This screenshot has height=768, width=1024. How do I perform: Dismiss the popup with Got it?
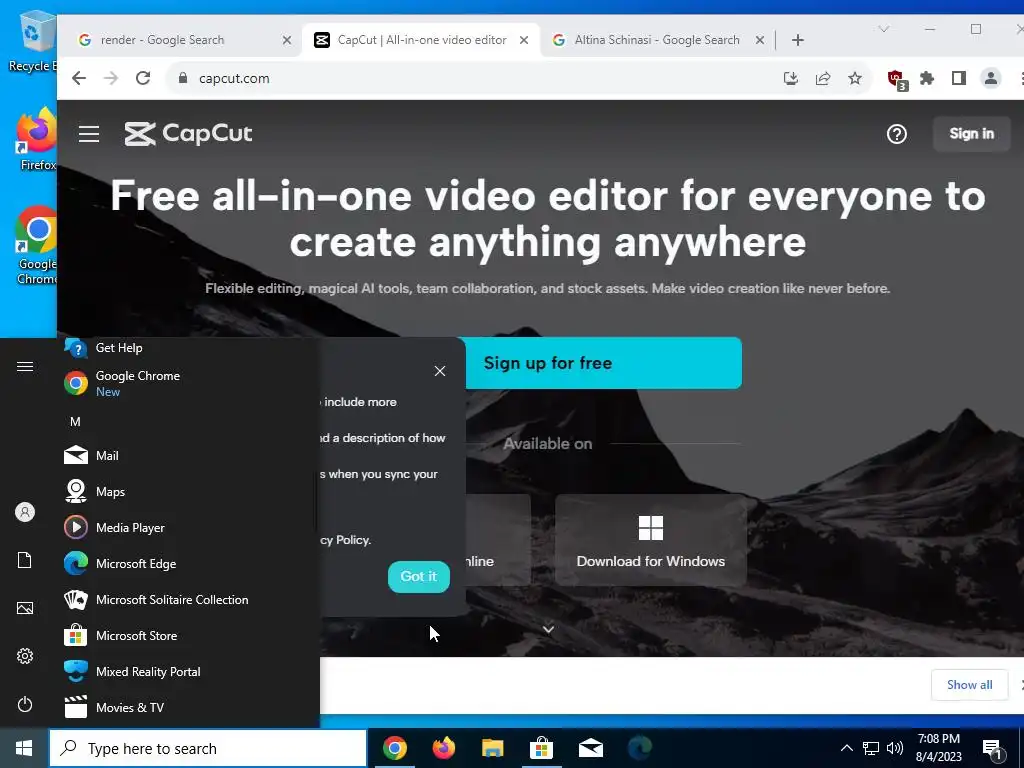[419, 577]
